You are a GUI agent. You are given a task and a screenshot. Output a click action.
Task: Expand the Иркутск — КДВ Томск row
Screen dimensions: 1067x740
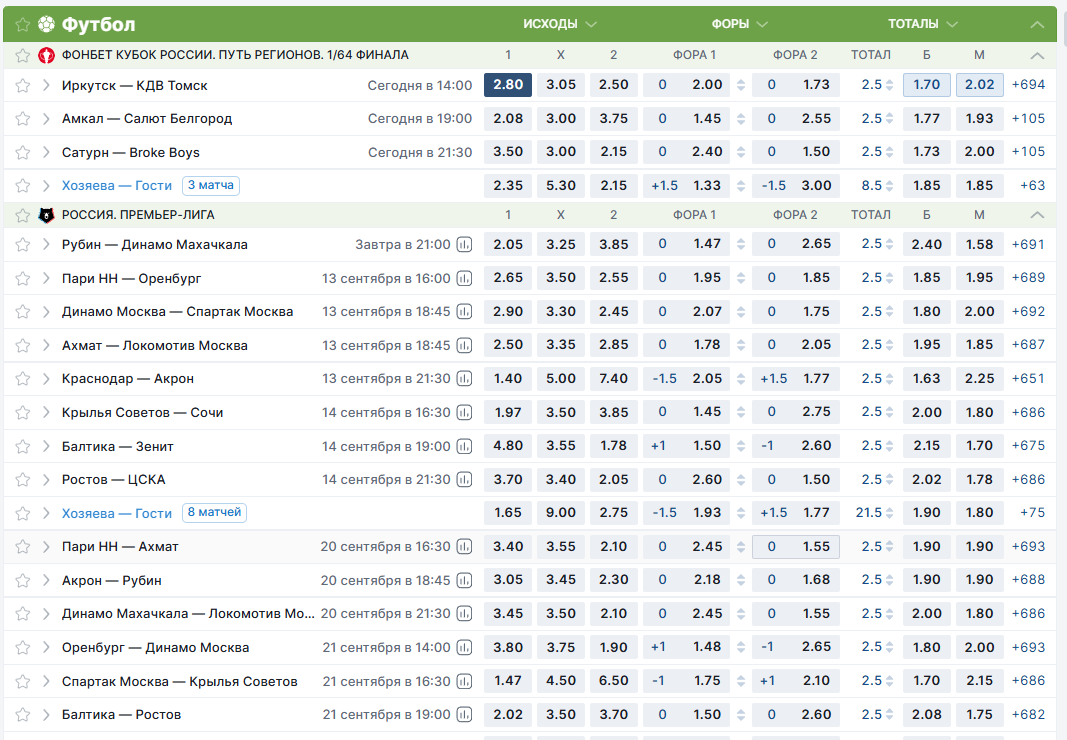click(46, 85)
